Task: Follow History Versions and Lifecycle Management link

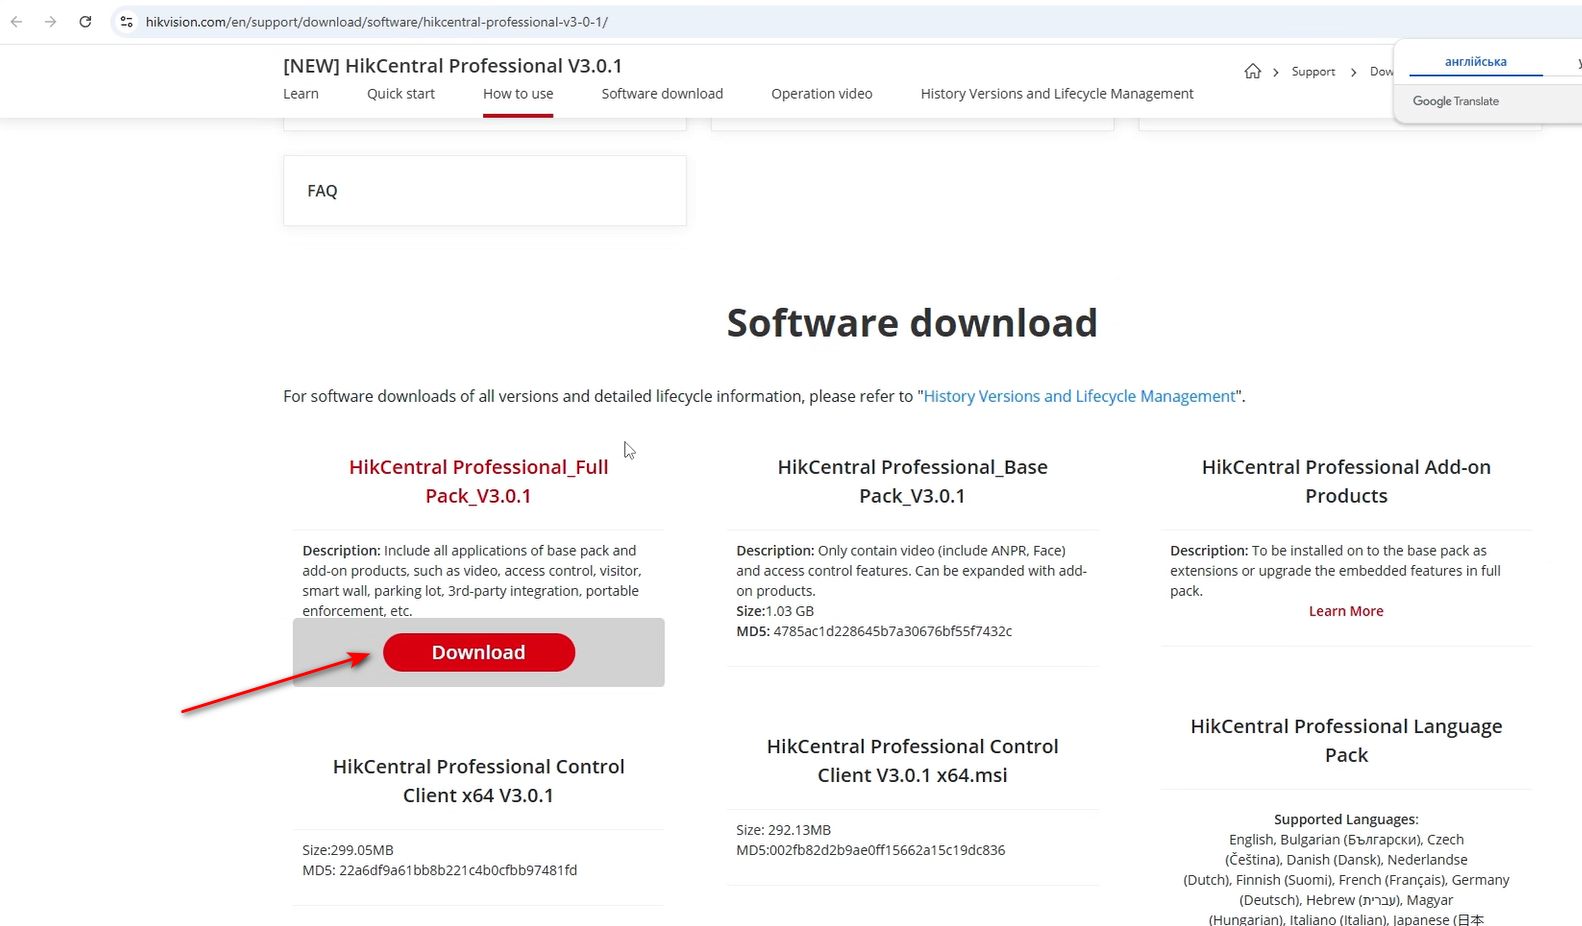Action: [1079, 397]
